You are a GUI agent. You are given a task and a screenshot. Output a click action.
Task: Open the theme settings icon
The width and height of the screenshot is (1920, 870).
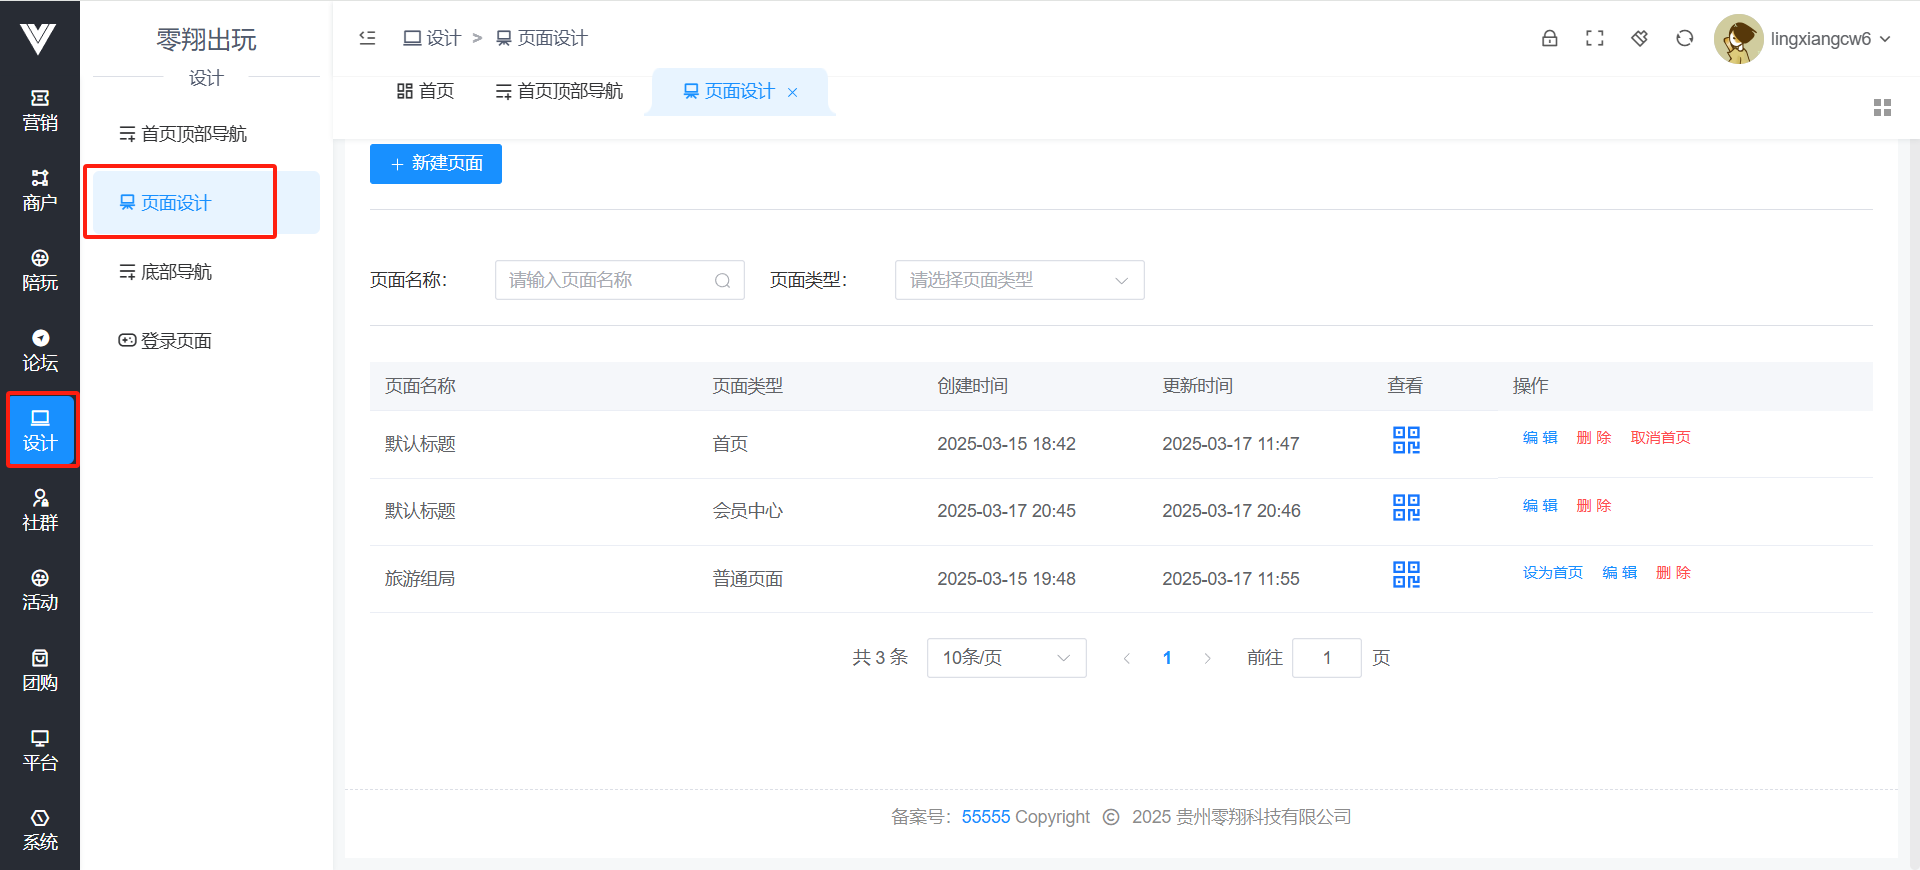point(1639,39)
